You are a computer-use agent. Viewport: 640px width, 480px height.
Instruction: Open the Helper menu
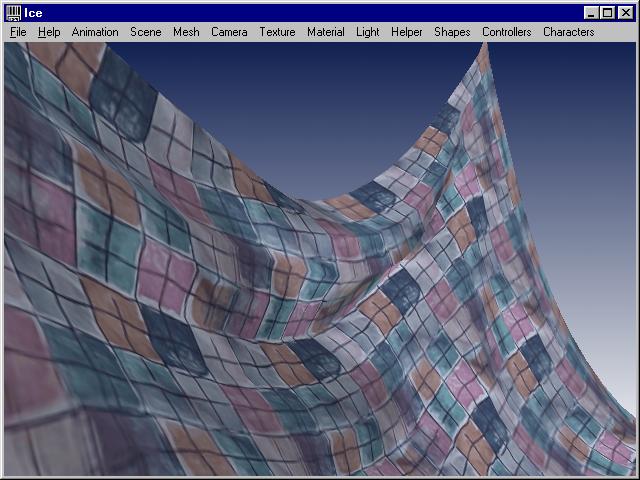click(407, 32)
